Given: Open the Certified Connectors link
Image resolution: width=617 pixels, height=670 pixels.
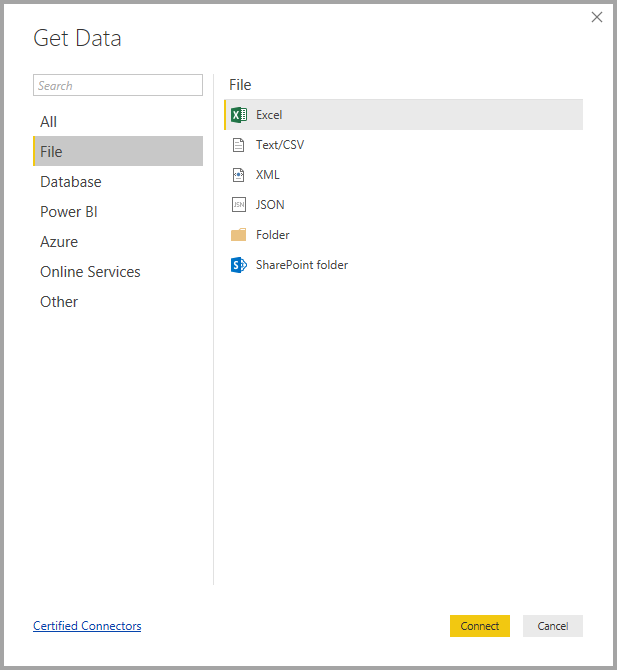Looking at the screenshot, I should pos(87,626).
